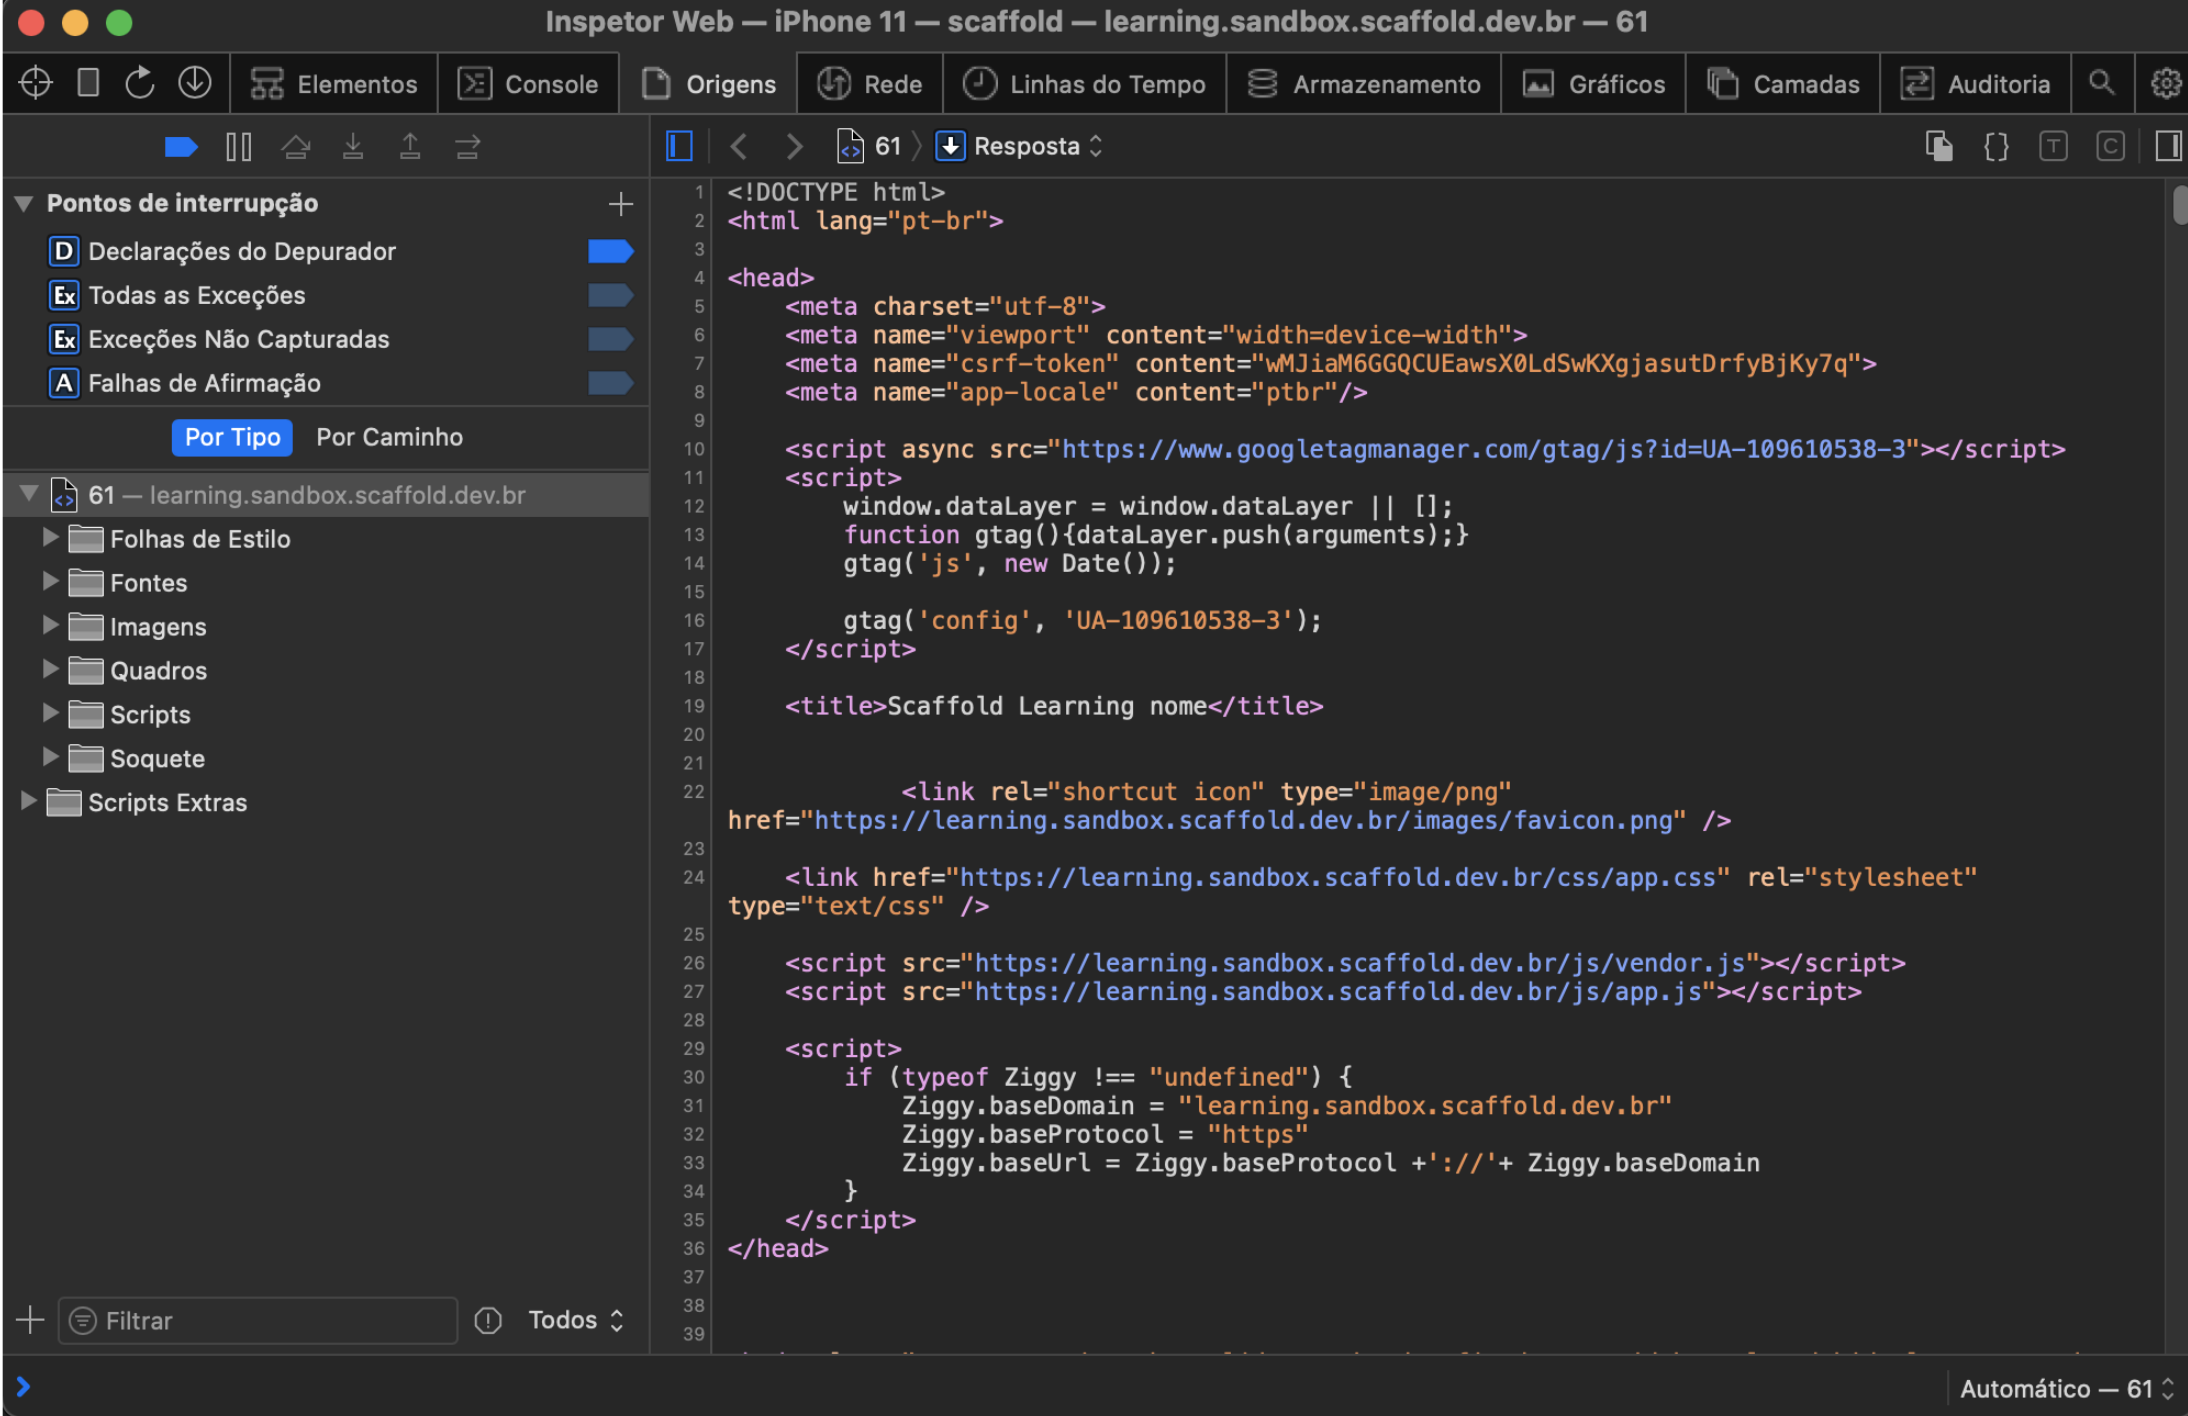Select Por Tipo grouping

point(232,437)
